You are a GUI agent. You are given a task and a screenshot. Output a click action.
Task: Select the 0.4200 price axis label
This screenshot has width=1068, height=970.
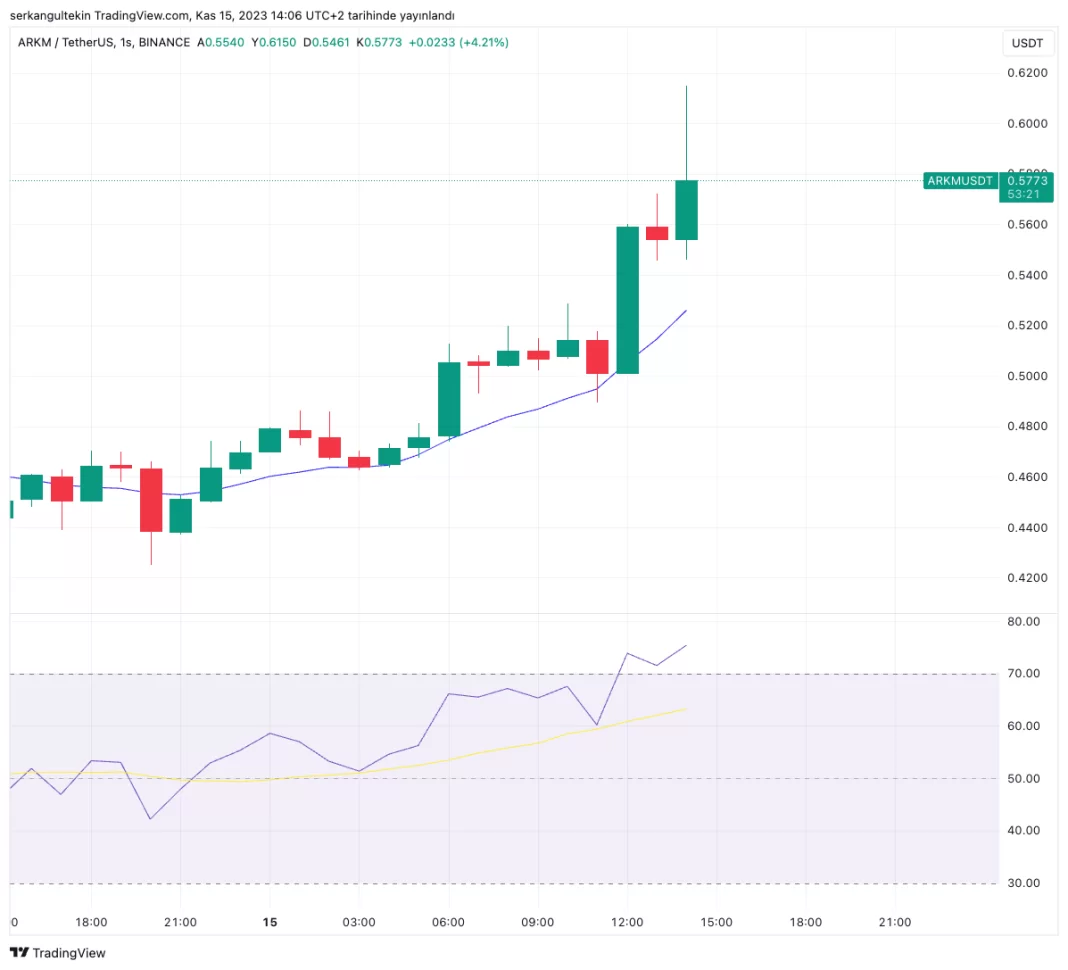click(x=1027, y=578)
